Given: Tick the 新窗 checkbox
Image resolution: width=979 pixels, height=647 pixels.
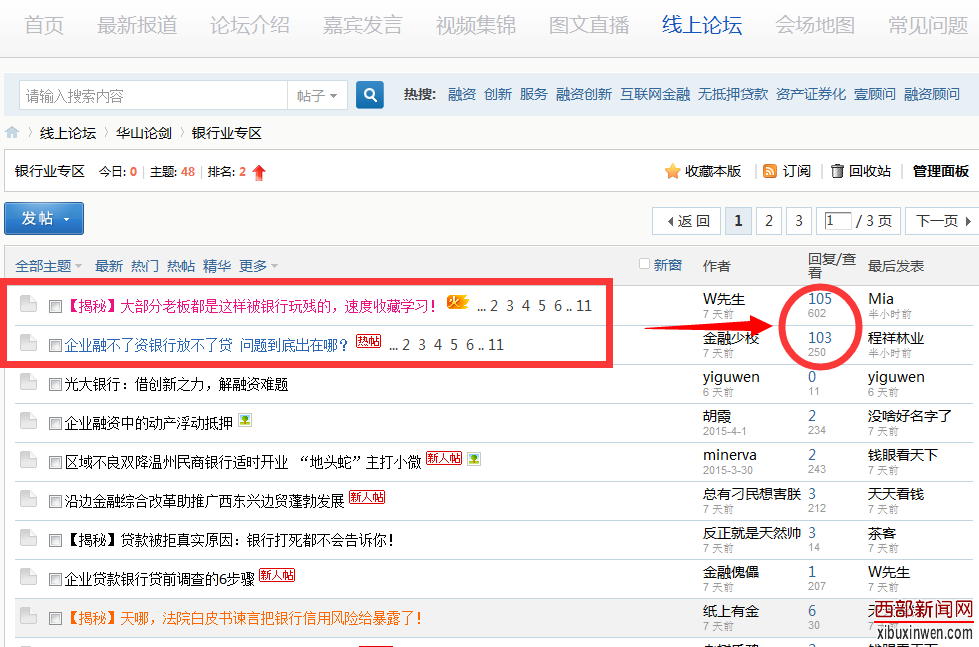Looking at the screenshot, I should 644,264.
